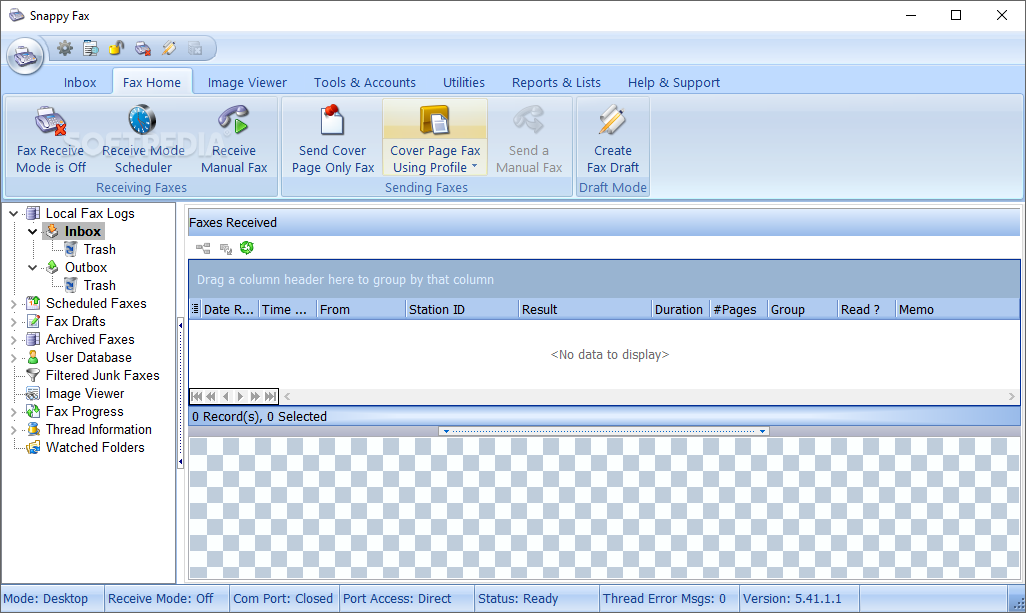Click the document list quick-access icon
This screenshot has height=613, width=1026.
click(x=91, y=48)
